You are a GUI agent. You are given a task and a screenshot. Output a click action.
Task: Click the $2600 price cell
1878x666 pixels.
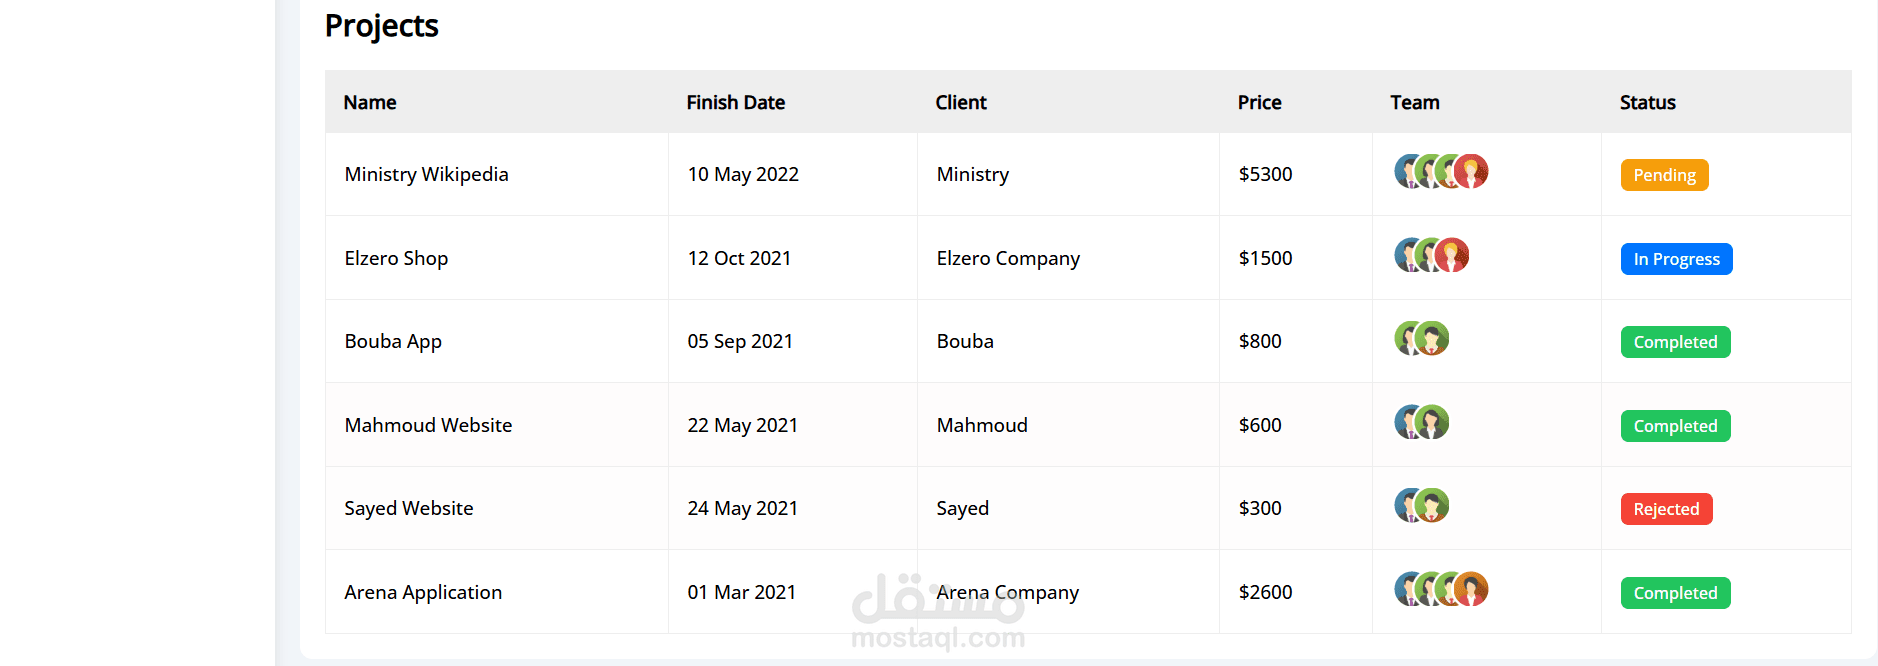pos(1265,592)
